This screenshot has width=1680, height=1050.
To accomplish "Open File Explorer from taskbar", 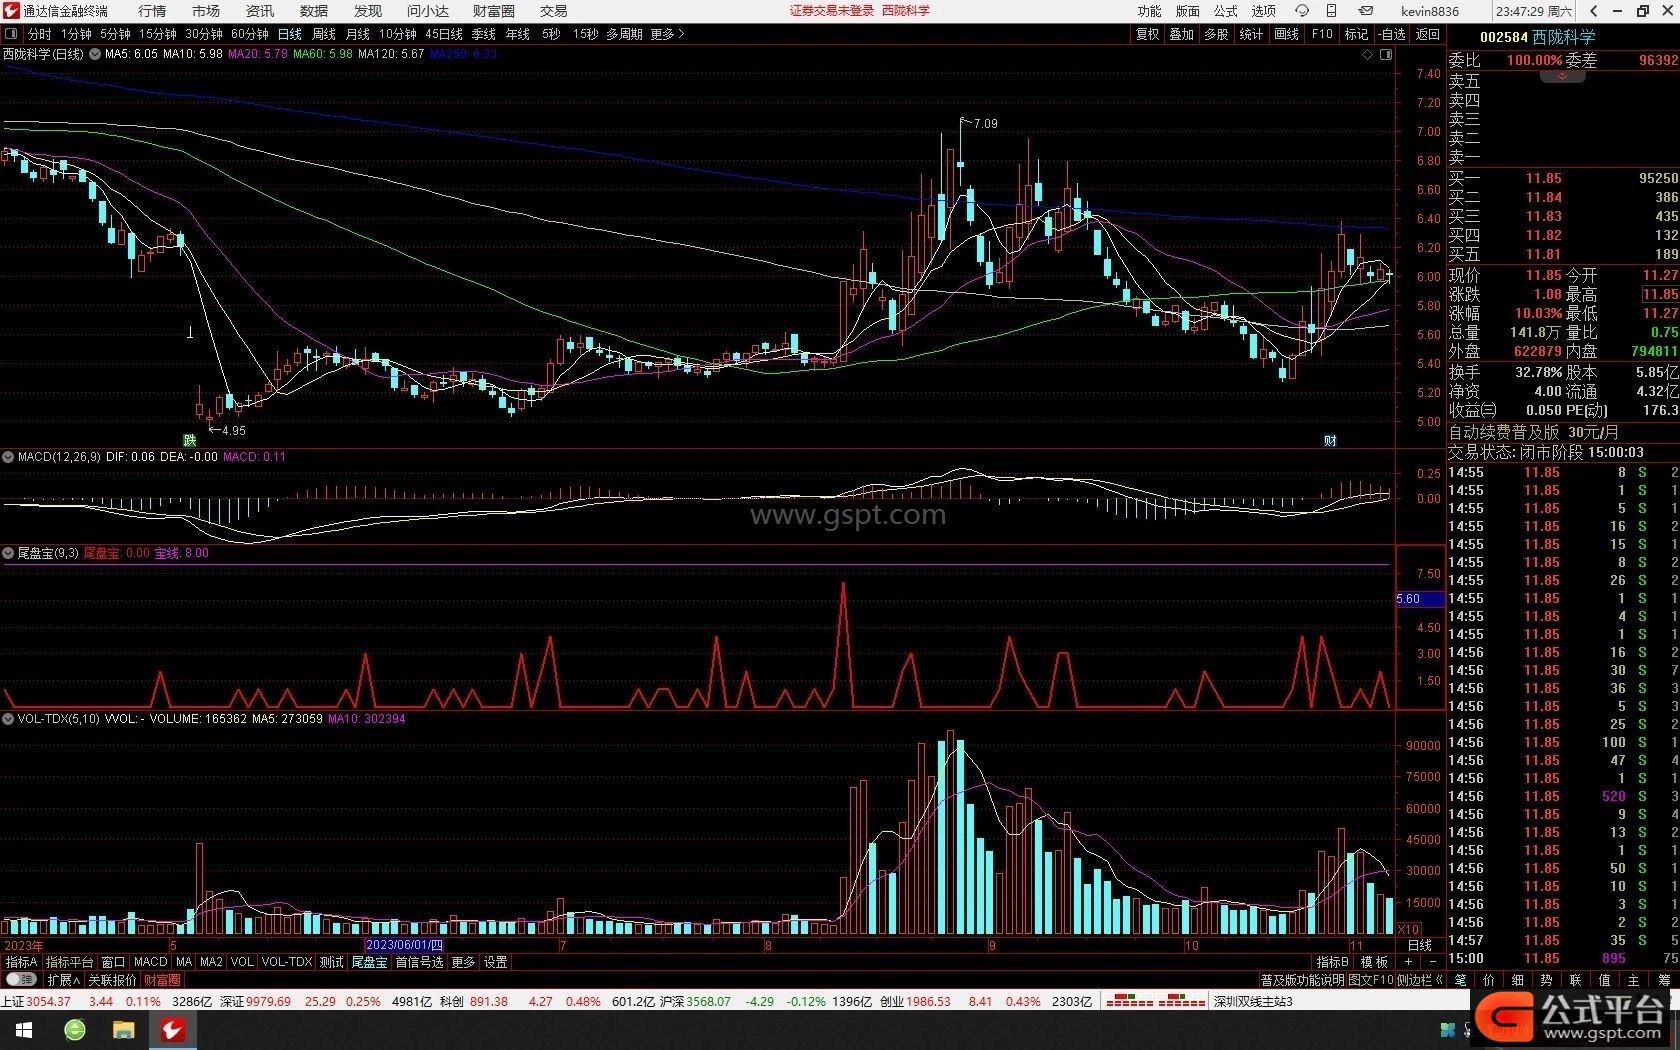I will (x=123, y=1030).
